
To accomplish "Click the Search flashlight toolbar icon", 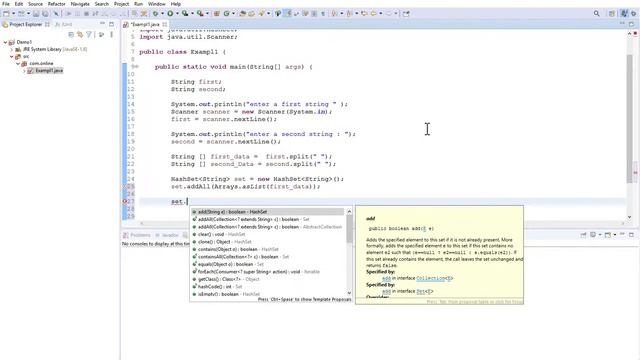I will coord(261,13).
